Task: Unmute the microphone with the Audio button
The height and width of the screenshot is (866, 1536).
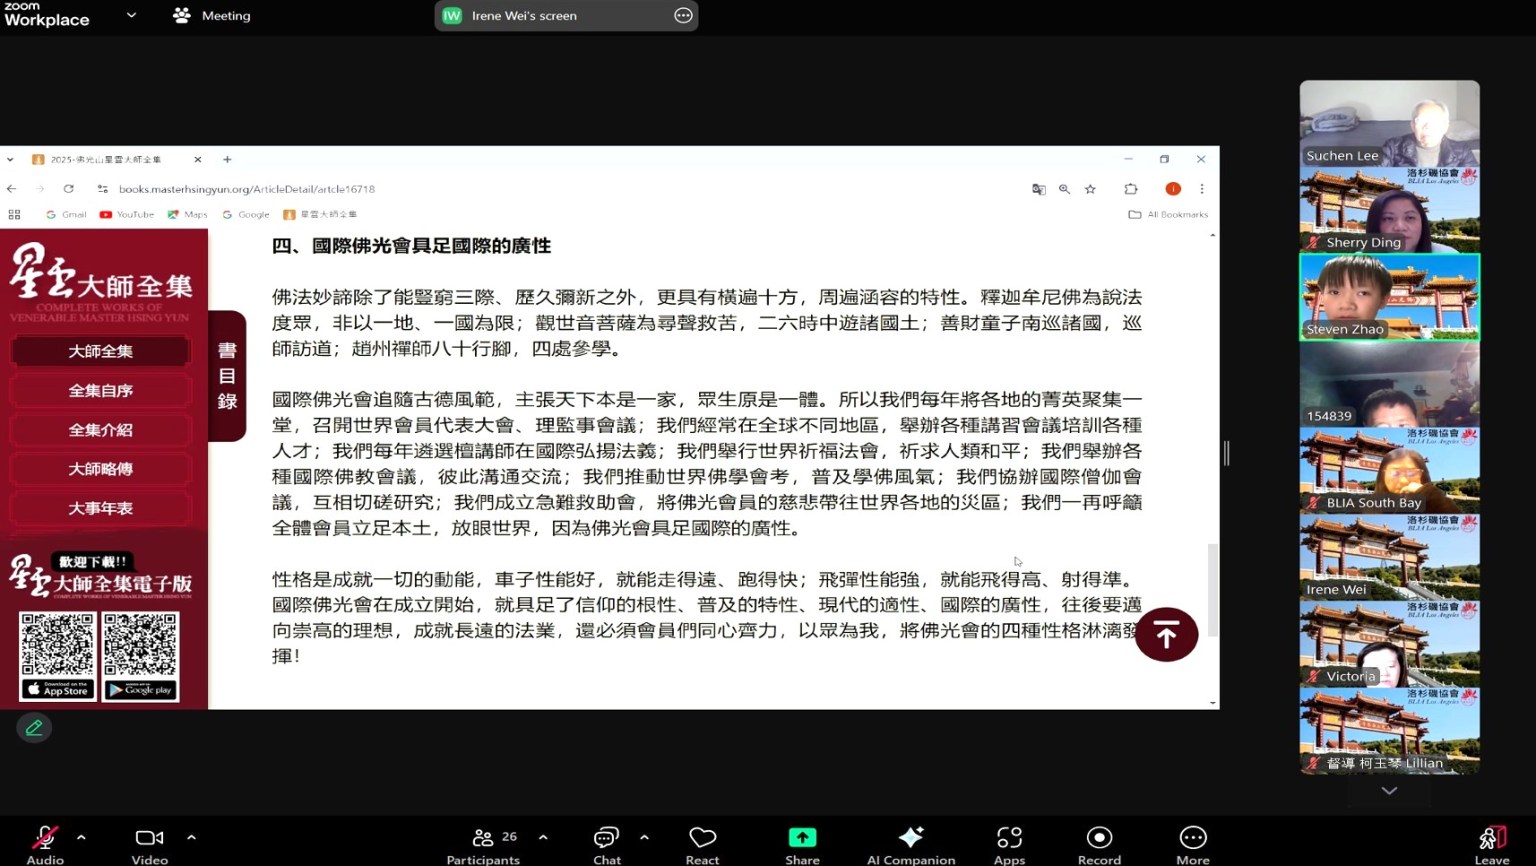Action: [x=45, y=845]
